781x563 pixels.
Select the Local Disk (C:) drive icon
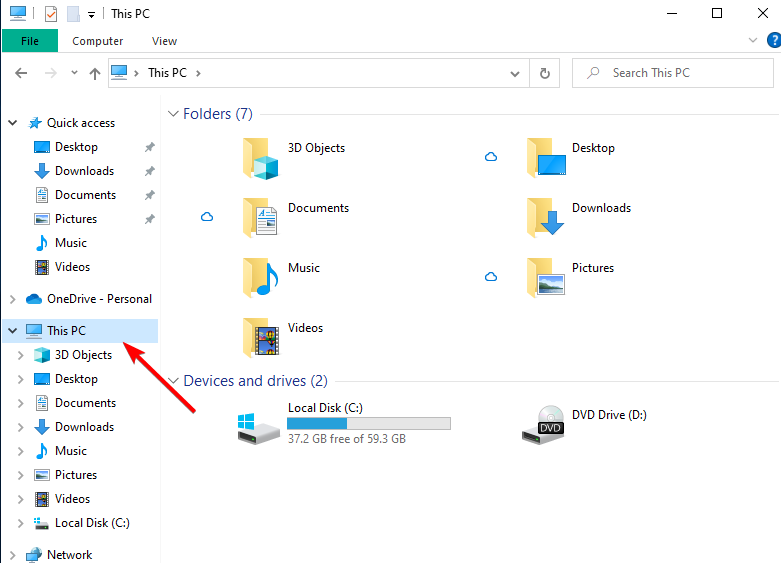tap(258, 428)
